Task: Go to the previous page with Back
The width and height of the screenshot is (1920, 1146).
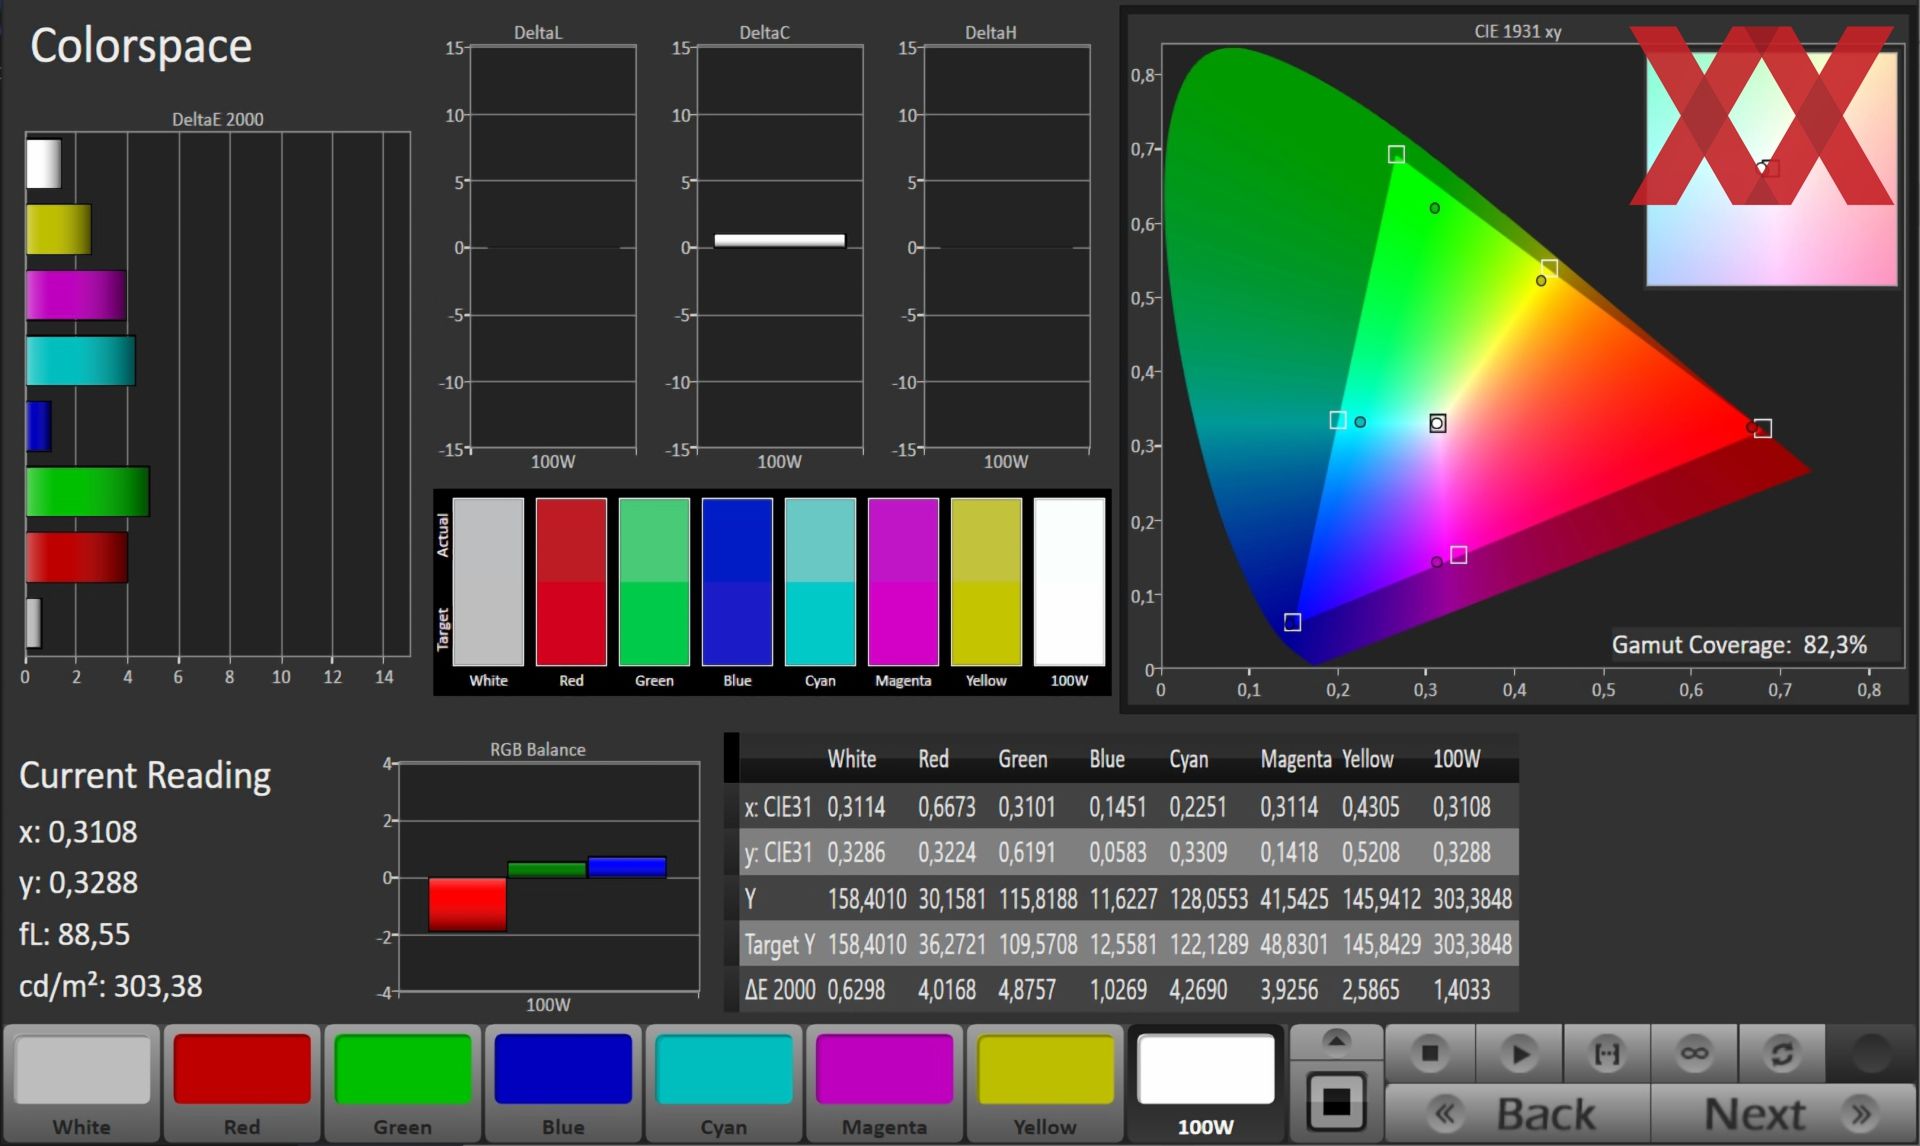Action: [1518, 1113]
